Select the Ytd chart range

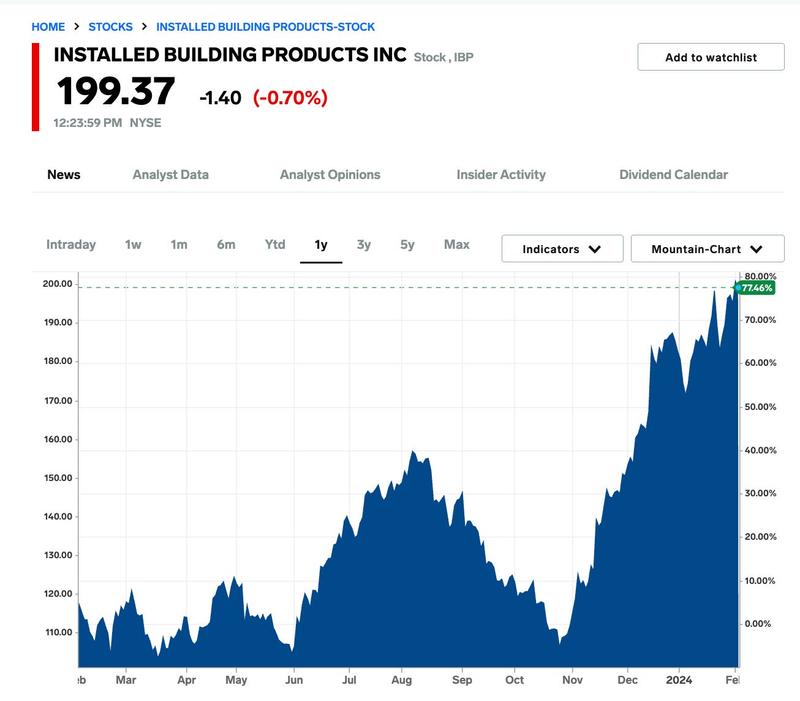click(275, 244)
